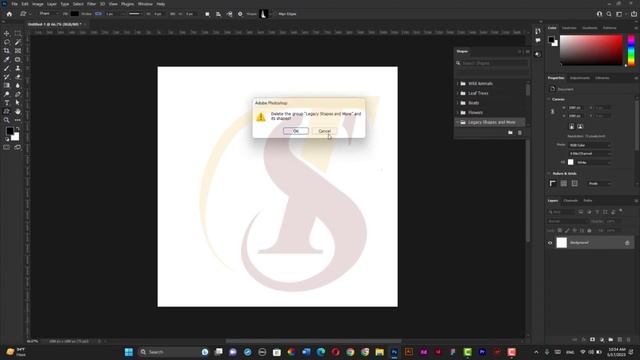
Task: Collapse the Canvas section in Properties
Action: pos(549,99)
